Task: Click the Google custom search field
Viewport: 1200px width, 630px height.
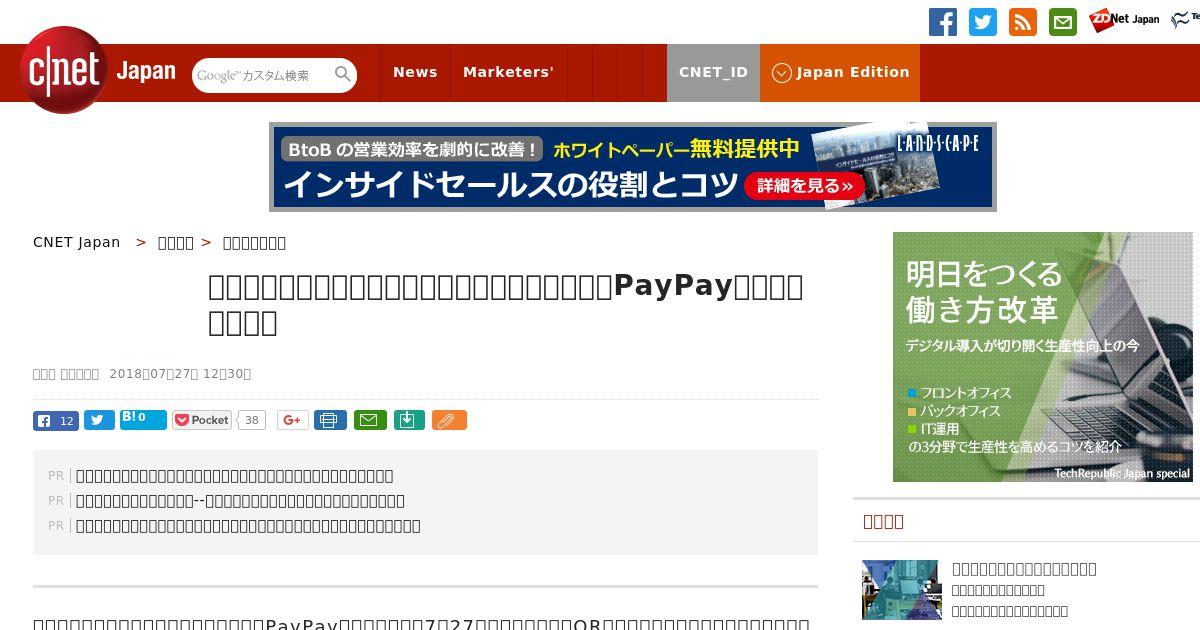Action: pos(262,75)
